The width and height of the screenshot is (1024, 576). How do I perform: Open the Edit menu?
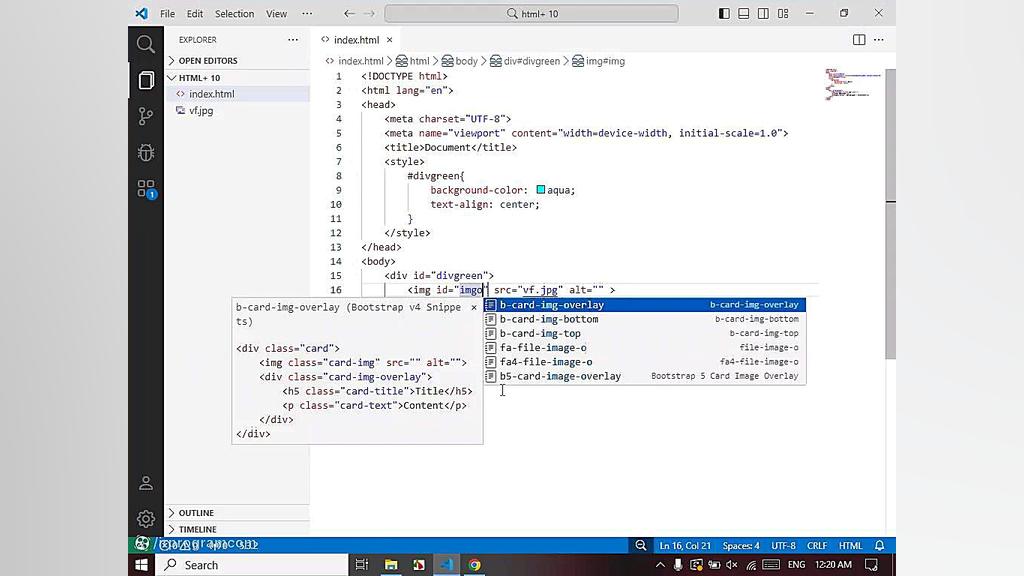point(195,13)
